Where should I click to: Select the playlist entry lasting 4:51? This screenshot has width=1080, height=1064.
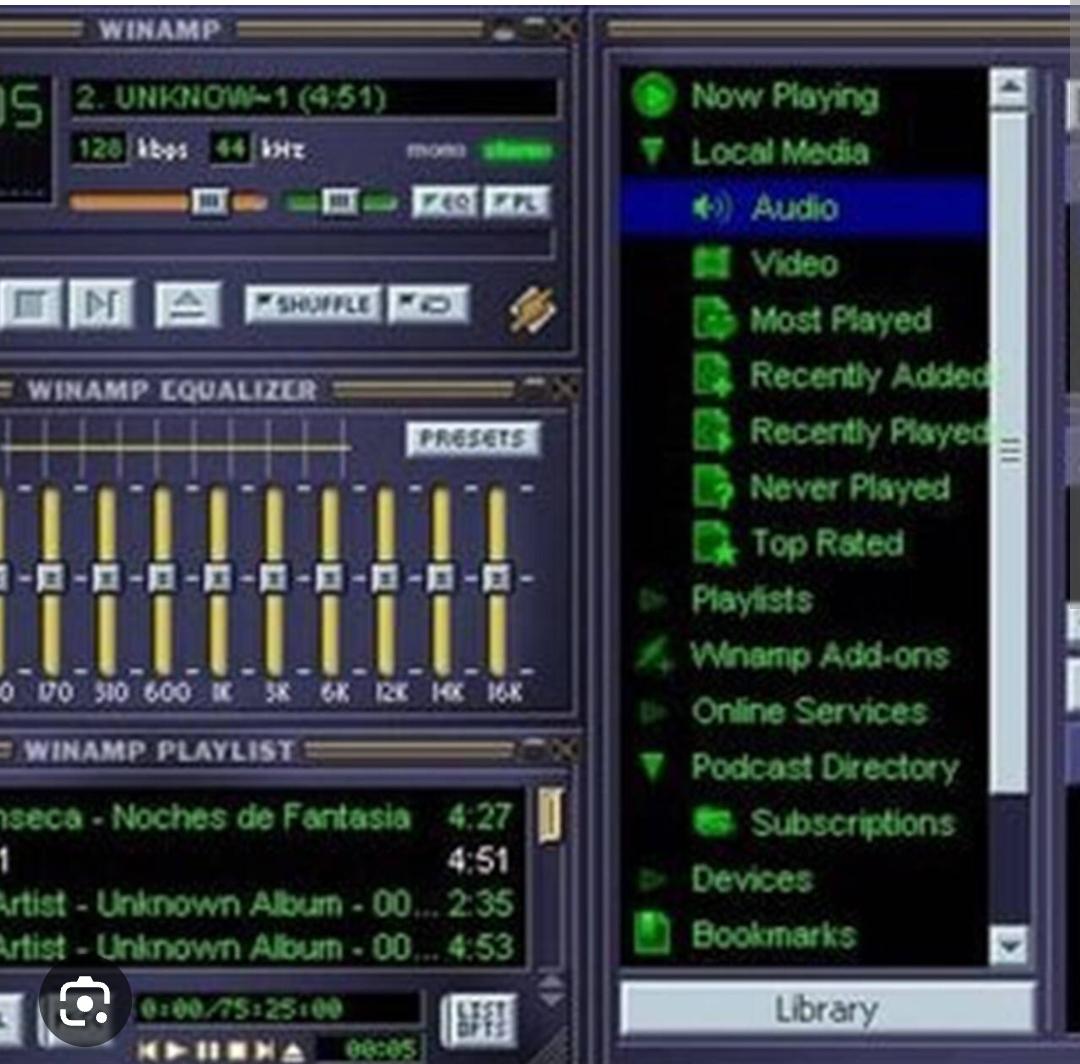262,860
